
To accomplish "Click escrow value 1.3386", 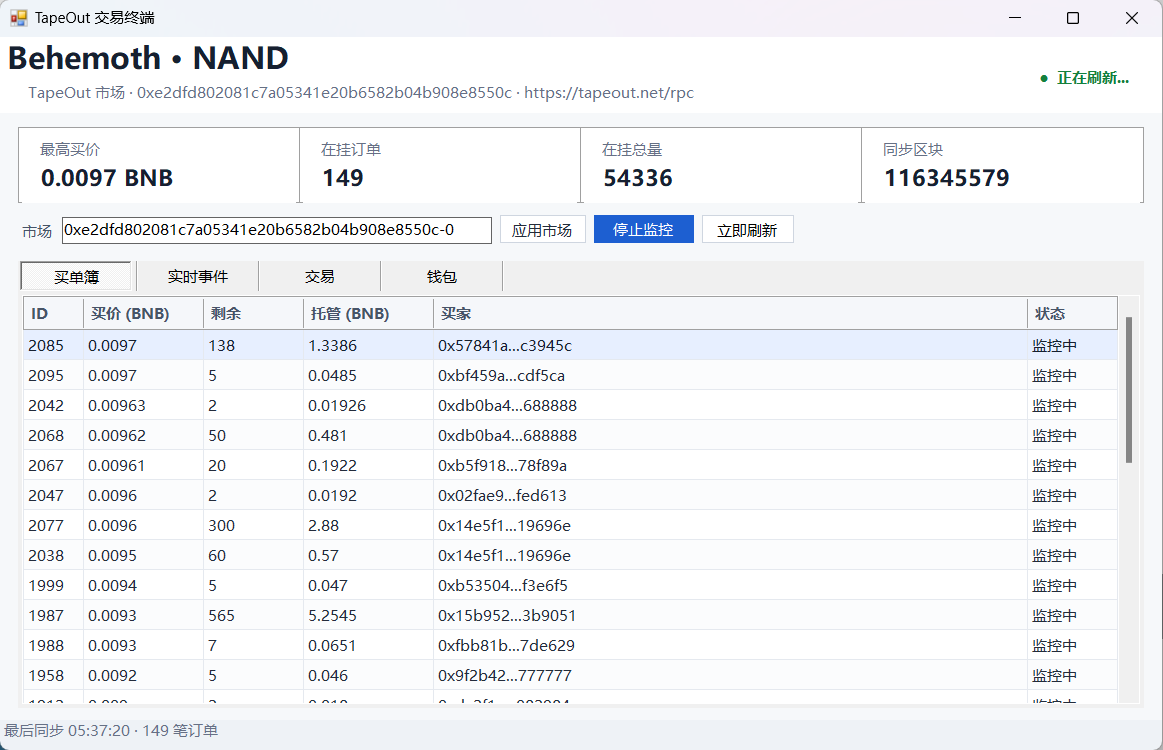I will click(x=332, y=346).
